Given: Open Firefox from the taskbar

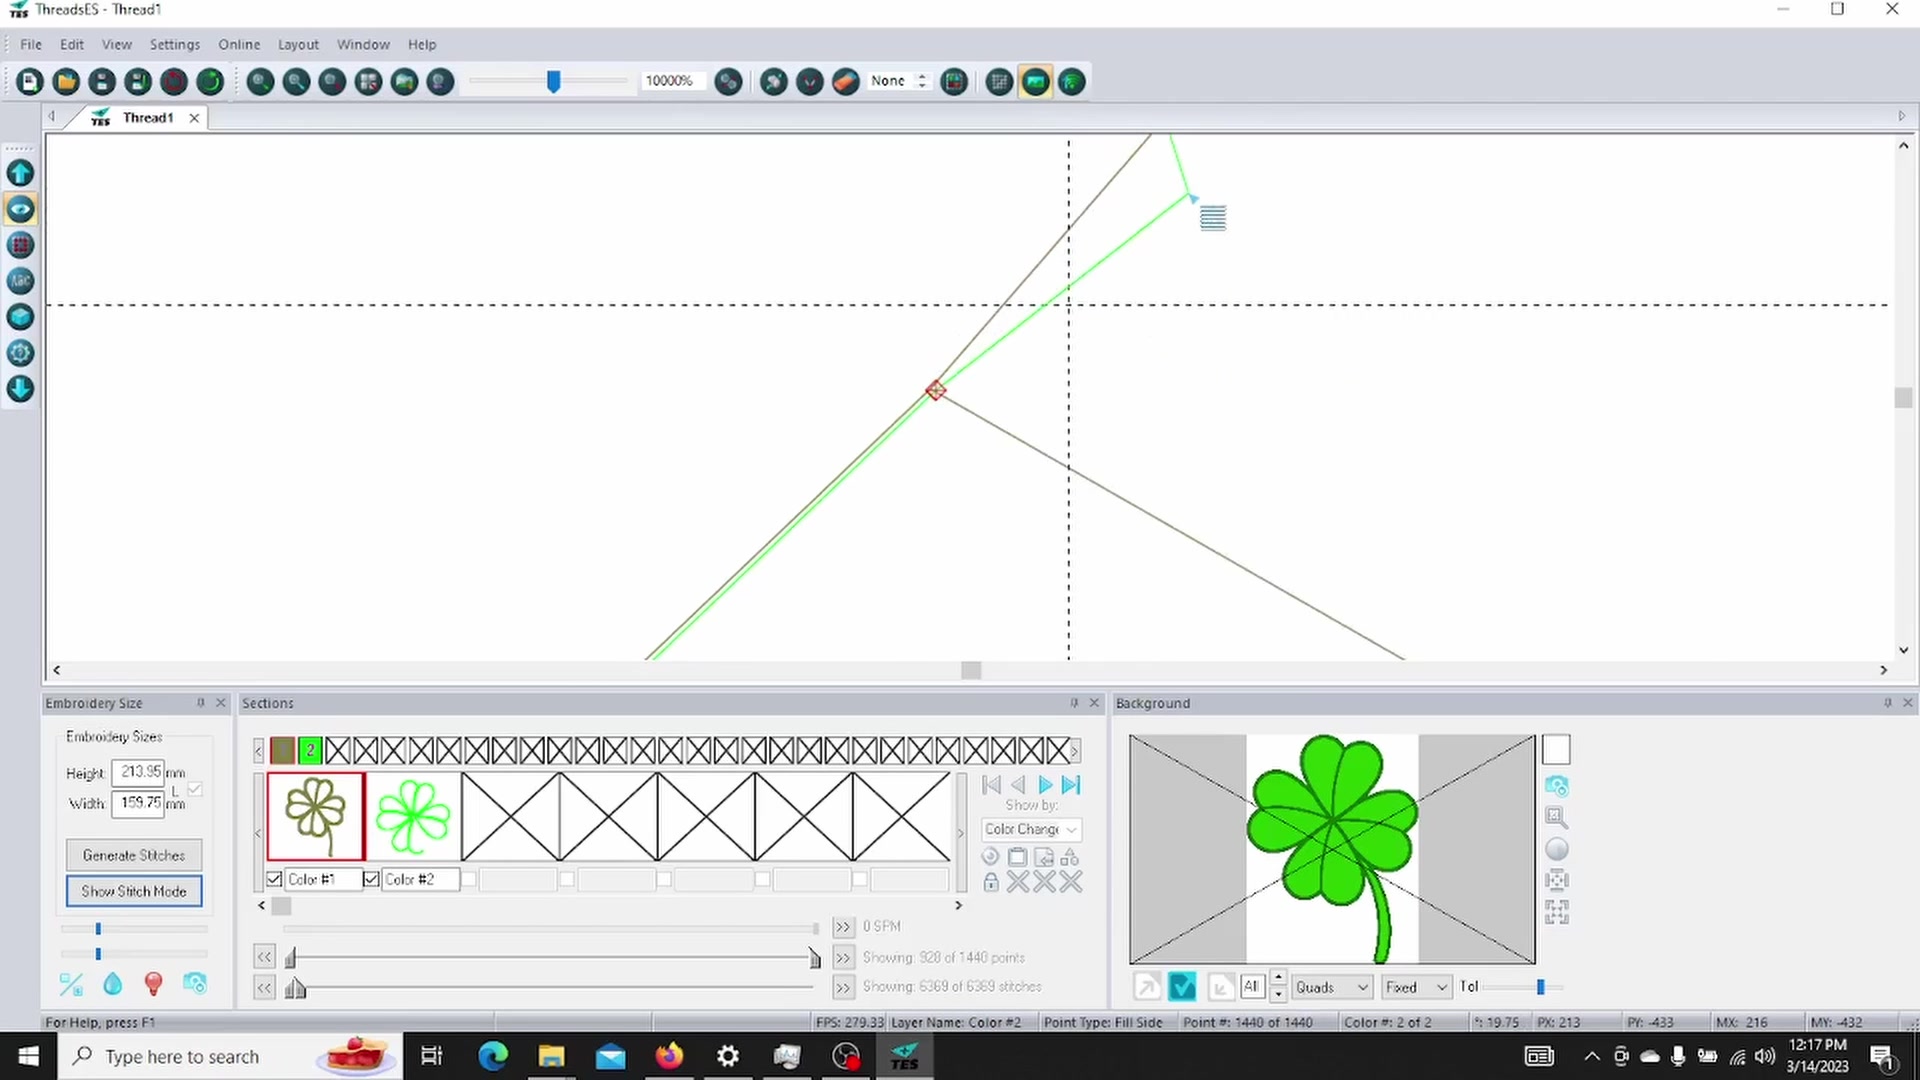Looking at the screenshot, I should (669, 1056).
